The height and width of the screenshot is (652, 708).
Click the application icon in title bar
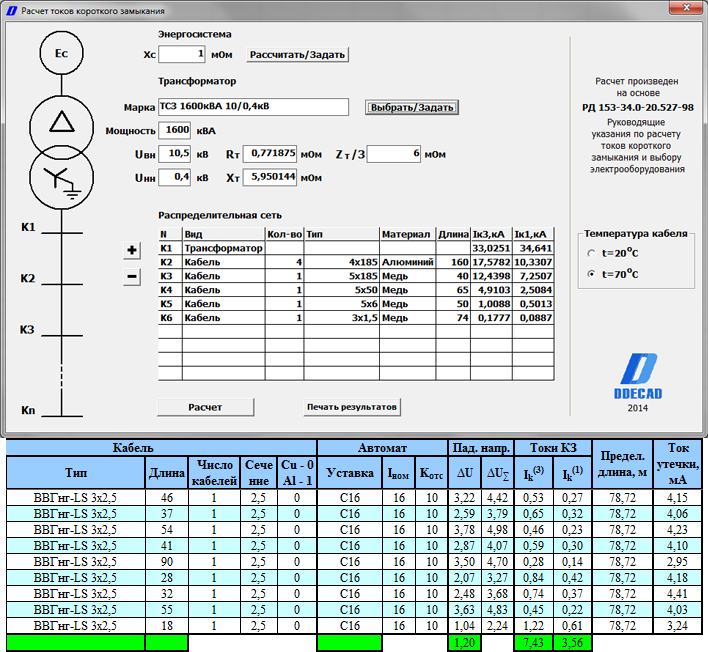tap(11, 10)
